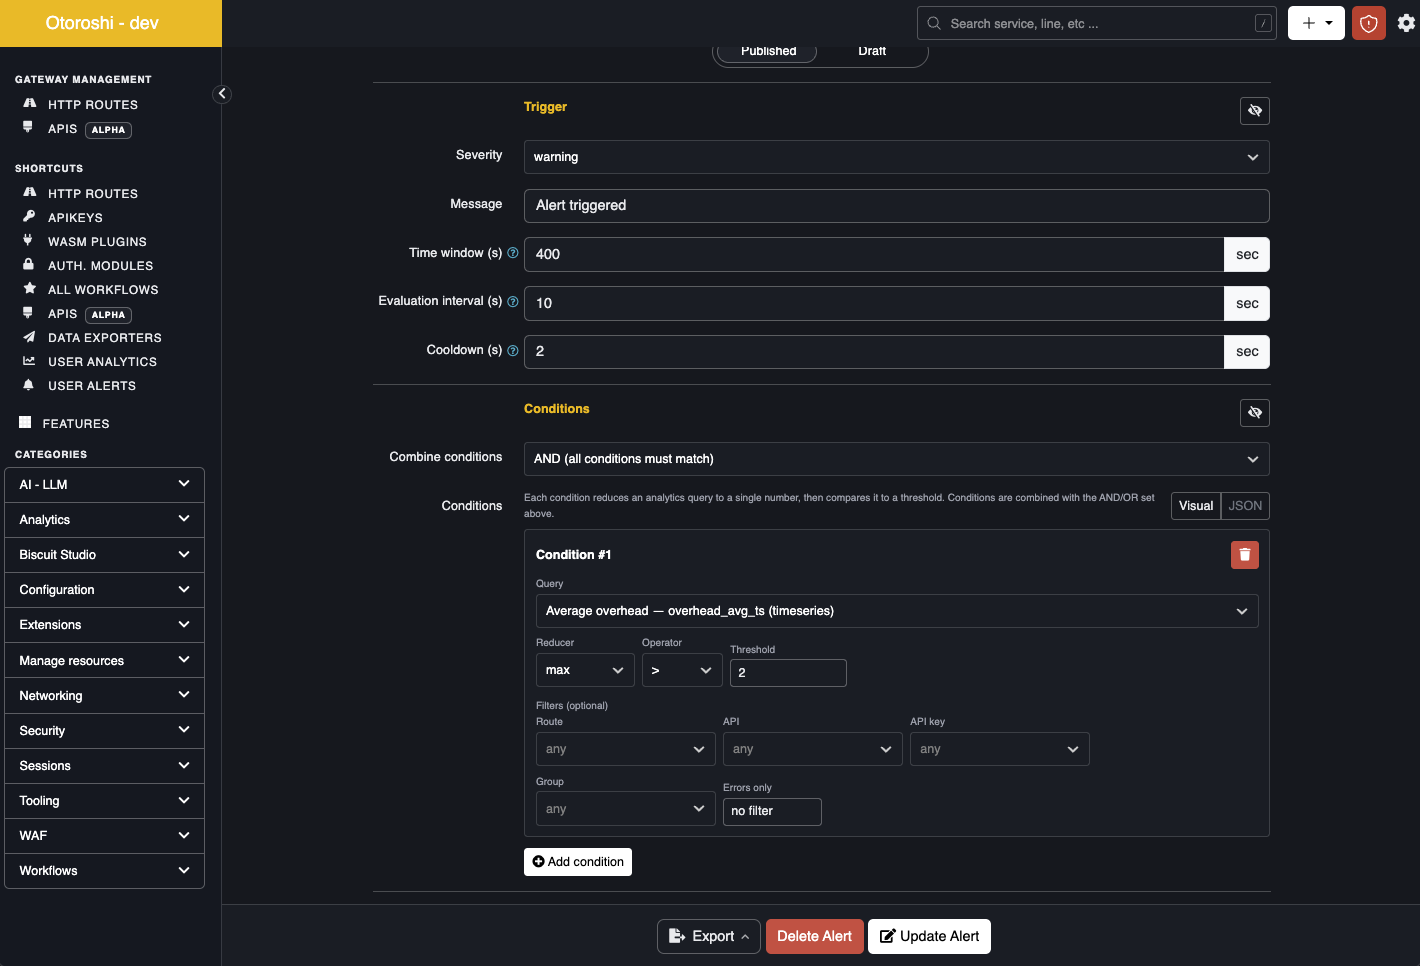Open the API key filter dropdown
The height and width of the screenshot is (966, 1420).
1000,749
